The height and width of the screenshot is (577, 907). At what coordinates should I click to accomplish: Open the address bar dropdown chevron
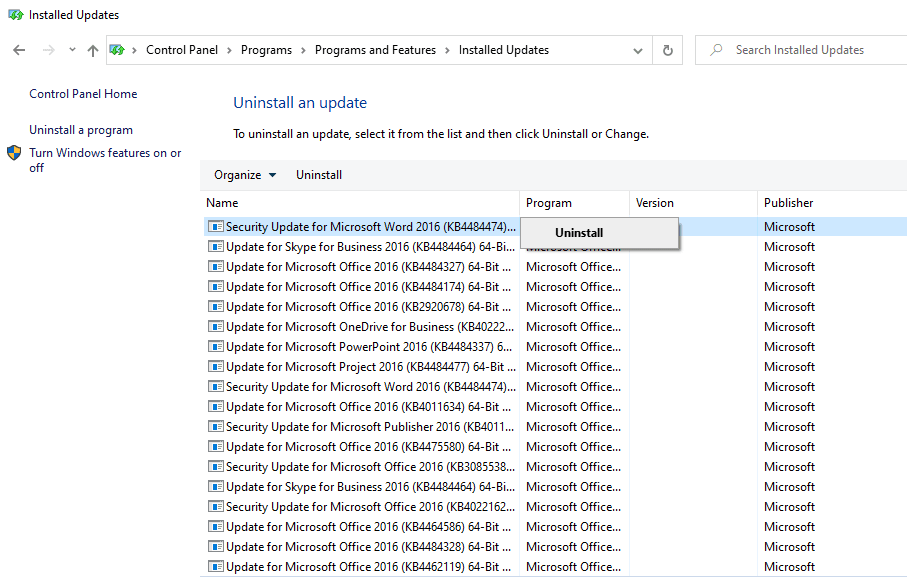coord(638,49)
